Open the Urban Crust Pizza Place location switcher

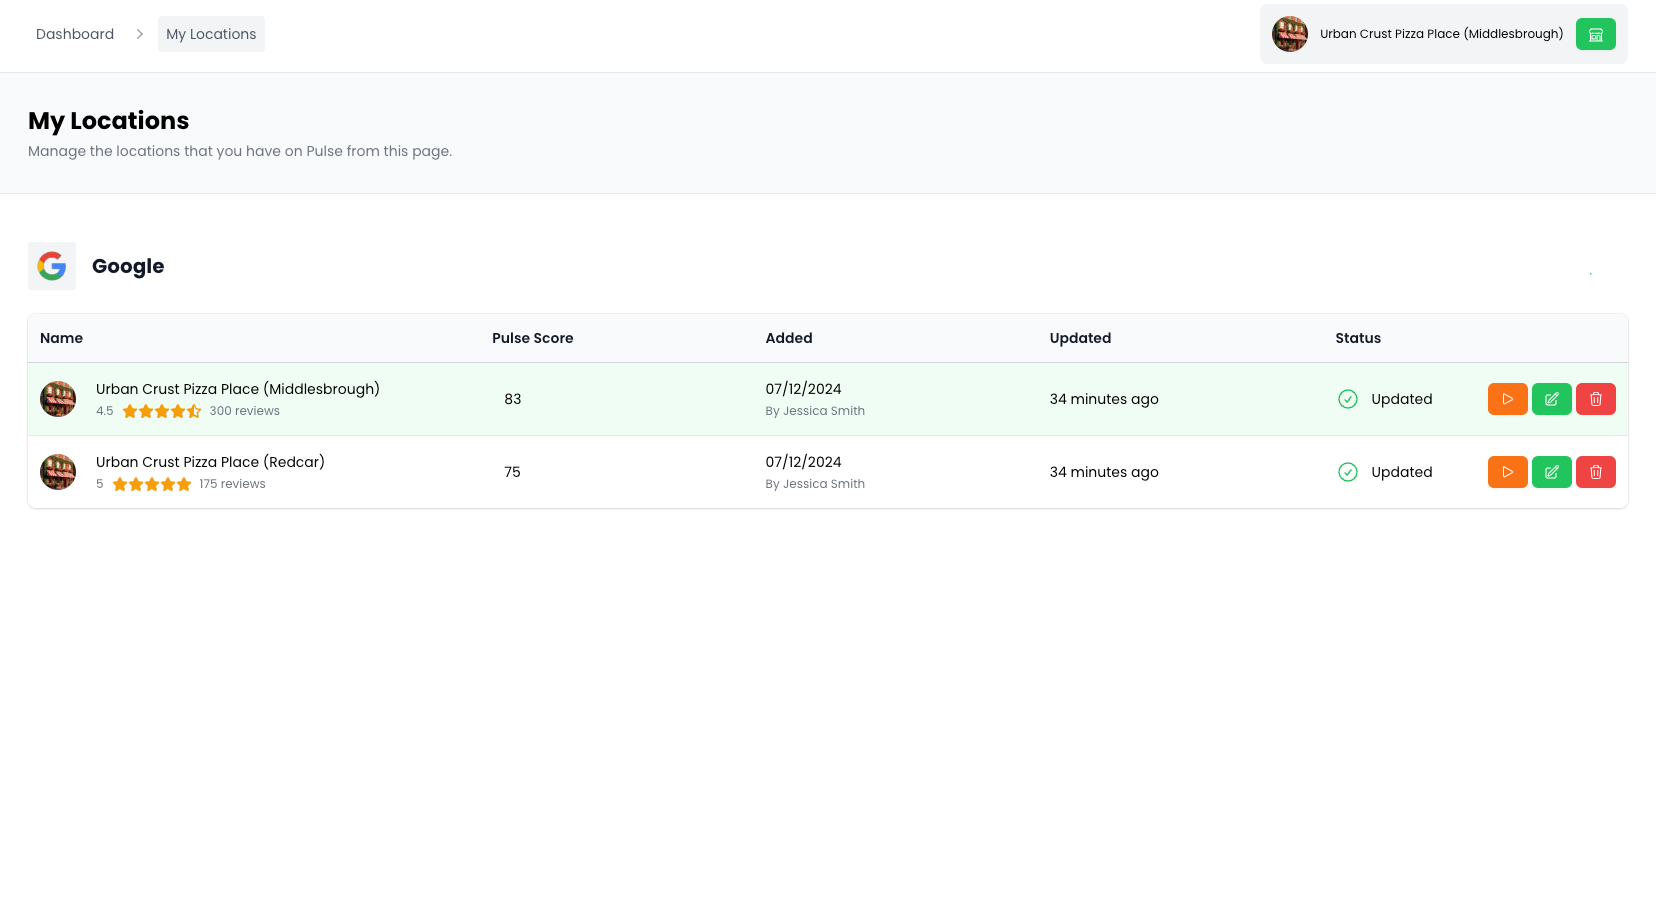[1440, 34]
